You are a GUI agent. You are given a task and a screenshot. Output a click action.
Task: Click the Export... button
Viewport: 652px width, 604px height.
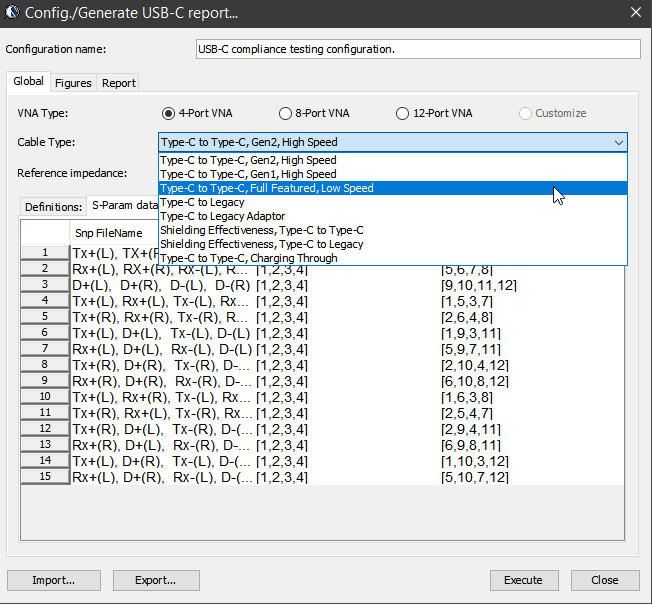pyautogui.click(x=156, y=580)
